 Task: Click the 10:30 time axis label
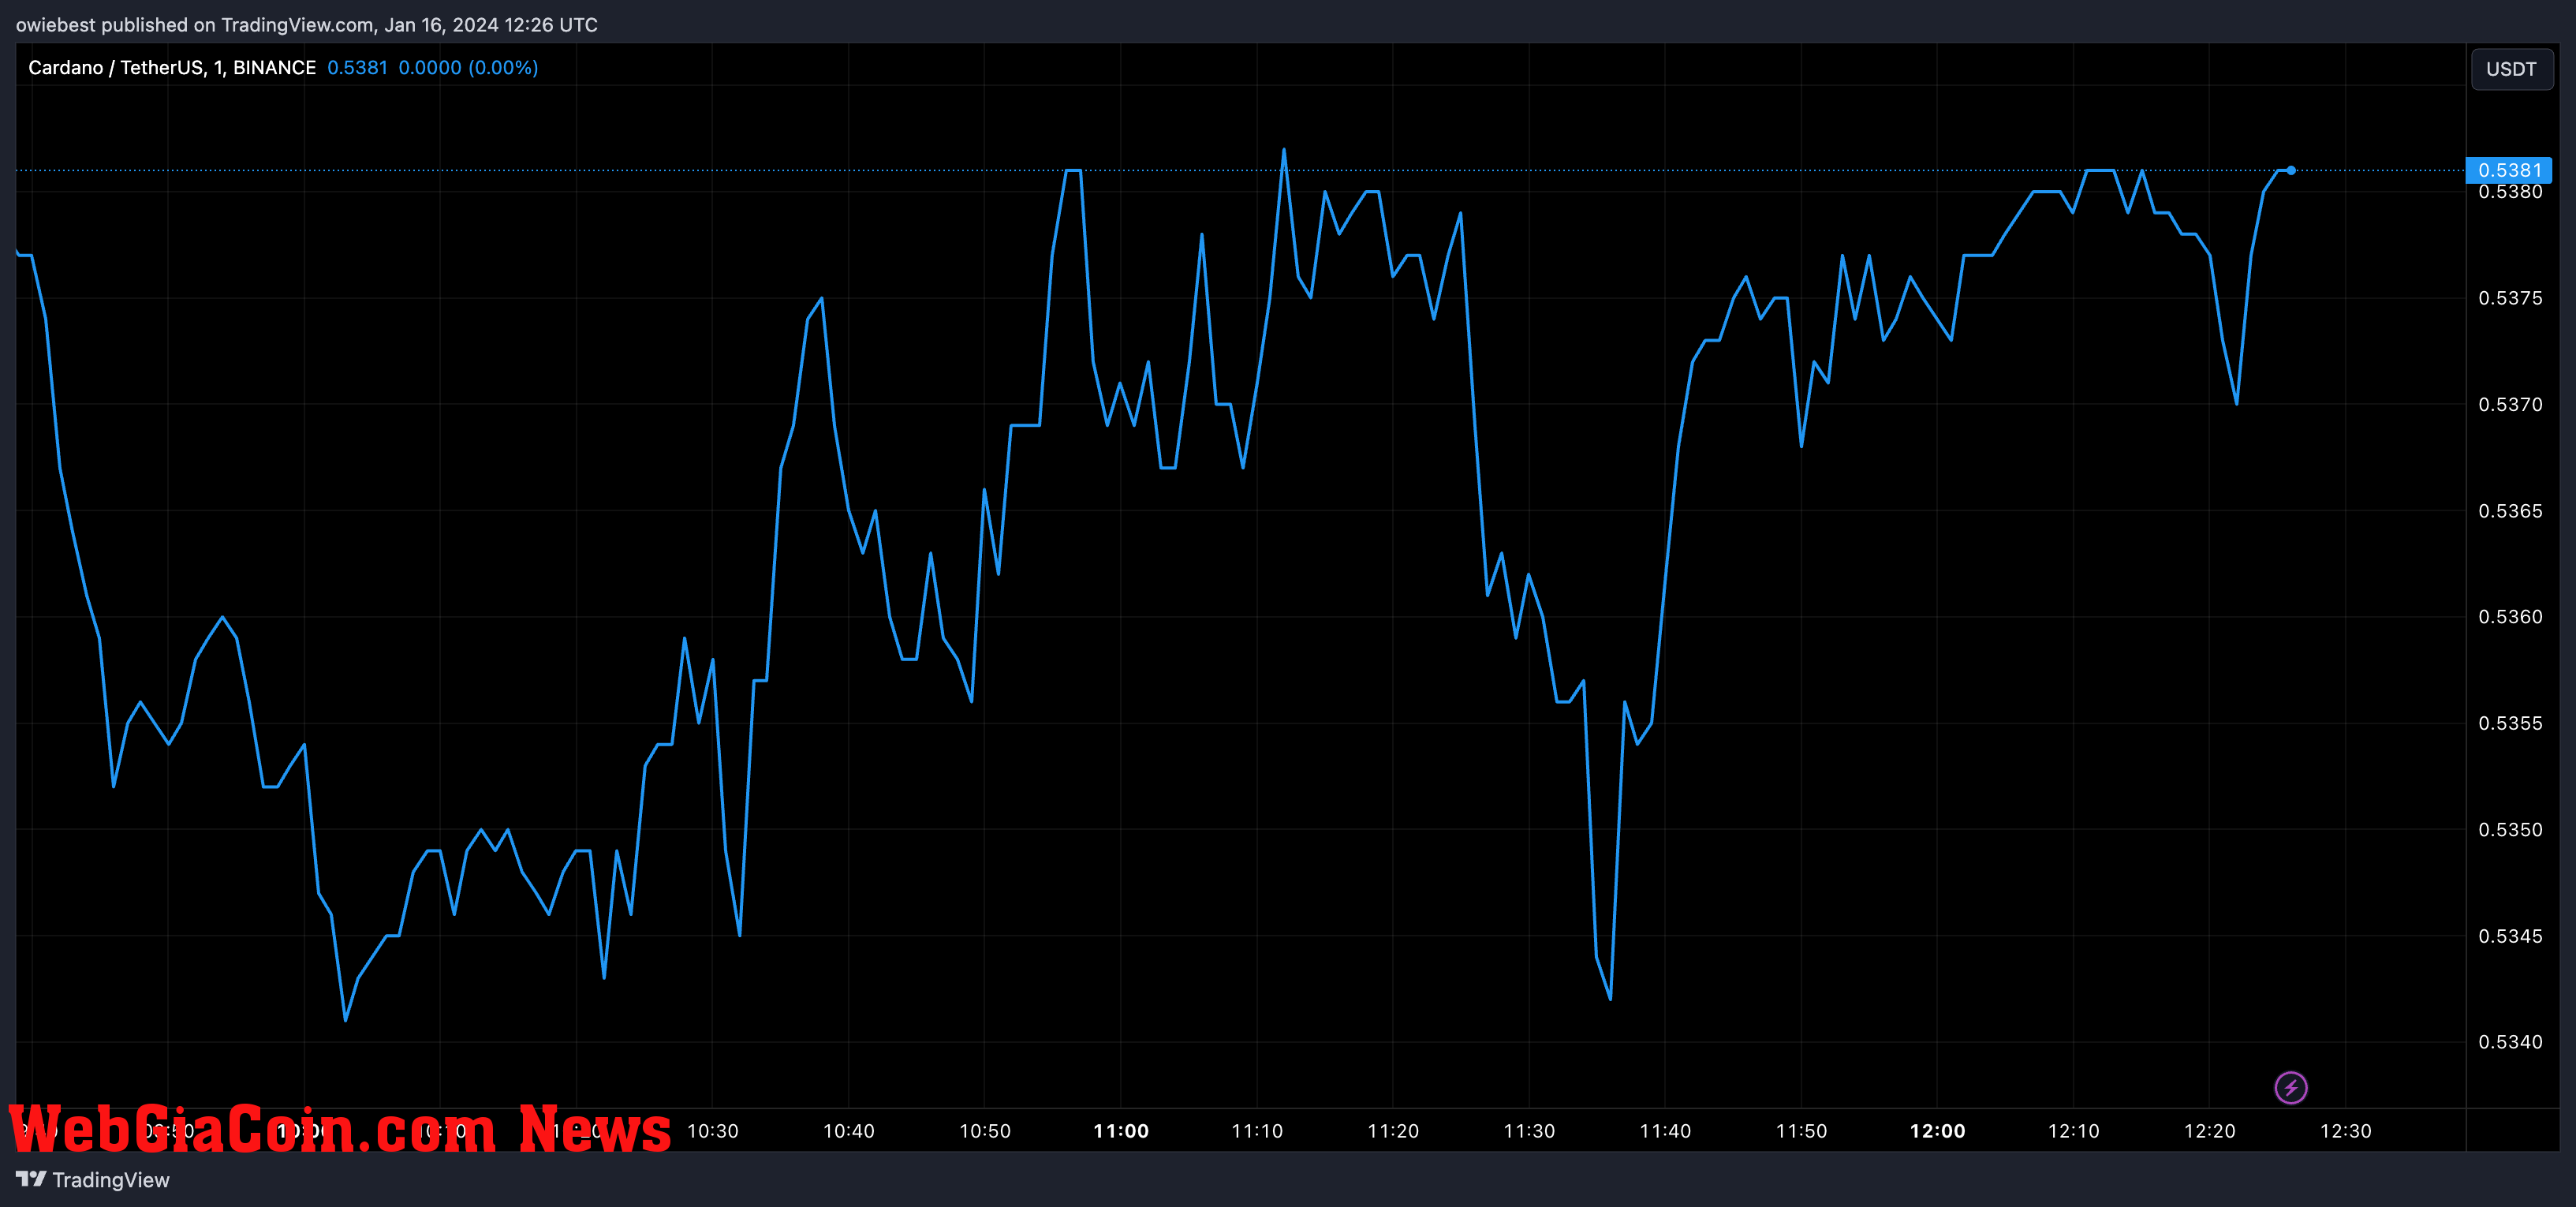point(712,1131)
